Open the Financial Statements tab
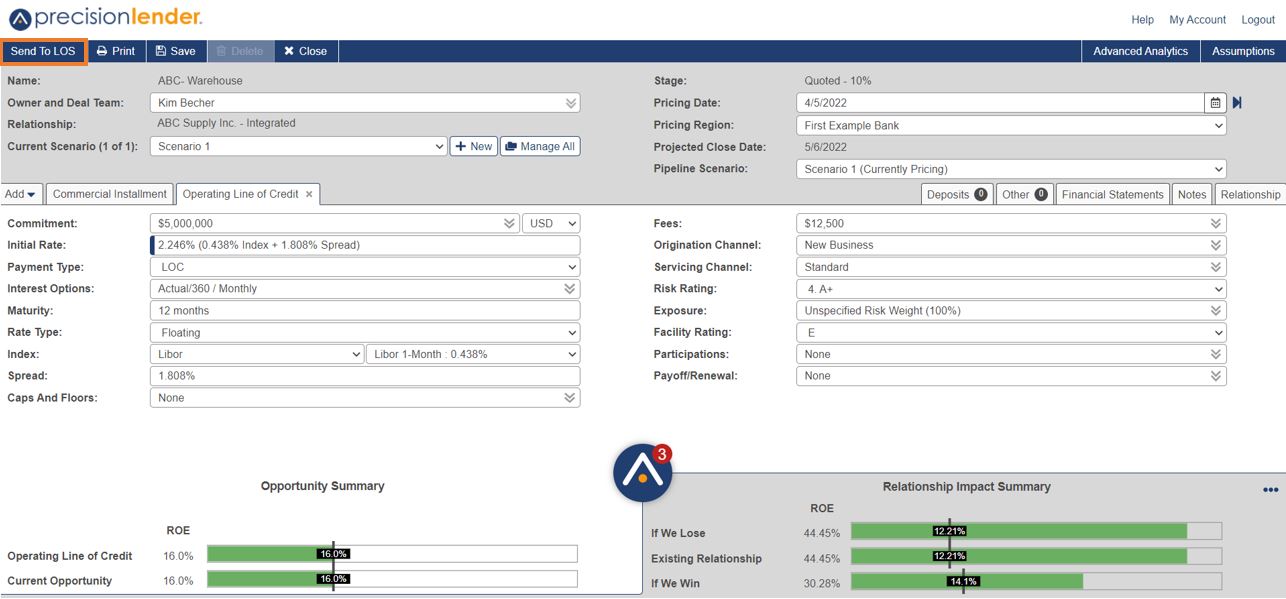Image resolution: width=1286 pixels, height=599 pixels. 1112,194
